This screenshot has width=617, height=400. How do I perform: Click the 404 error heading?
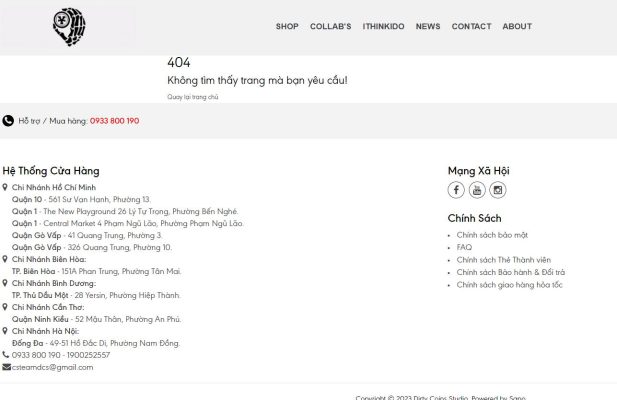179,63
